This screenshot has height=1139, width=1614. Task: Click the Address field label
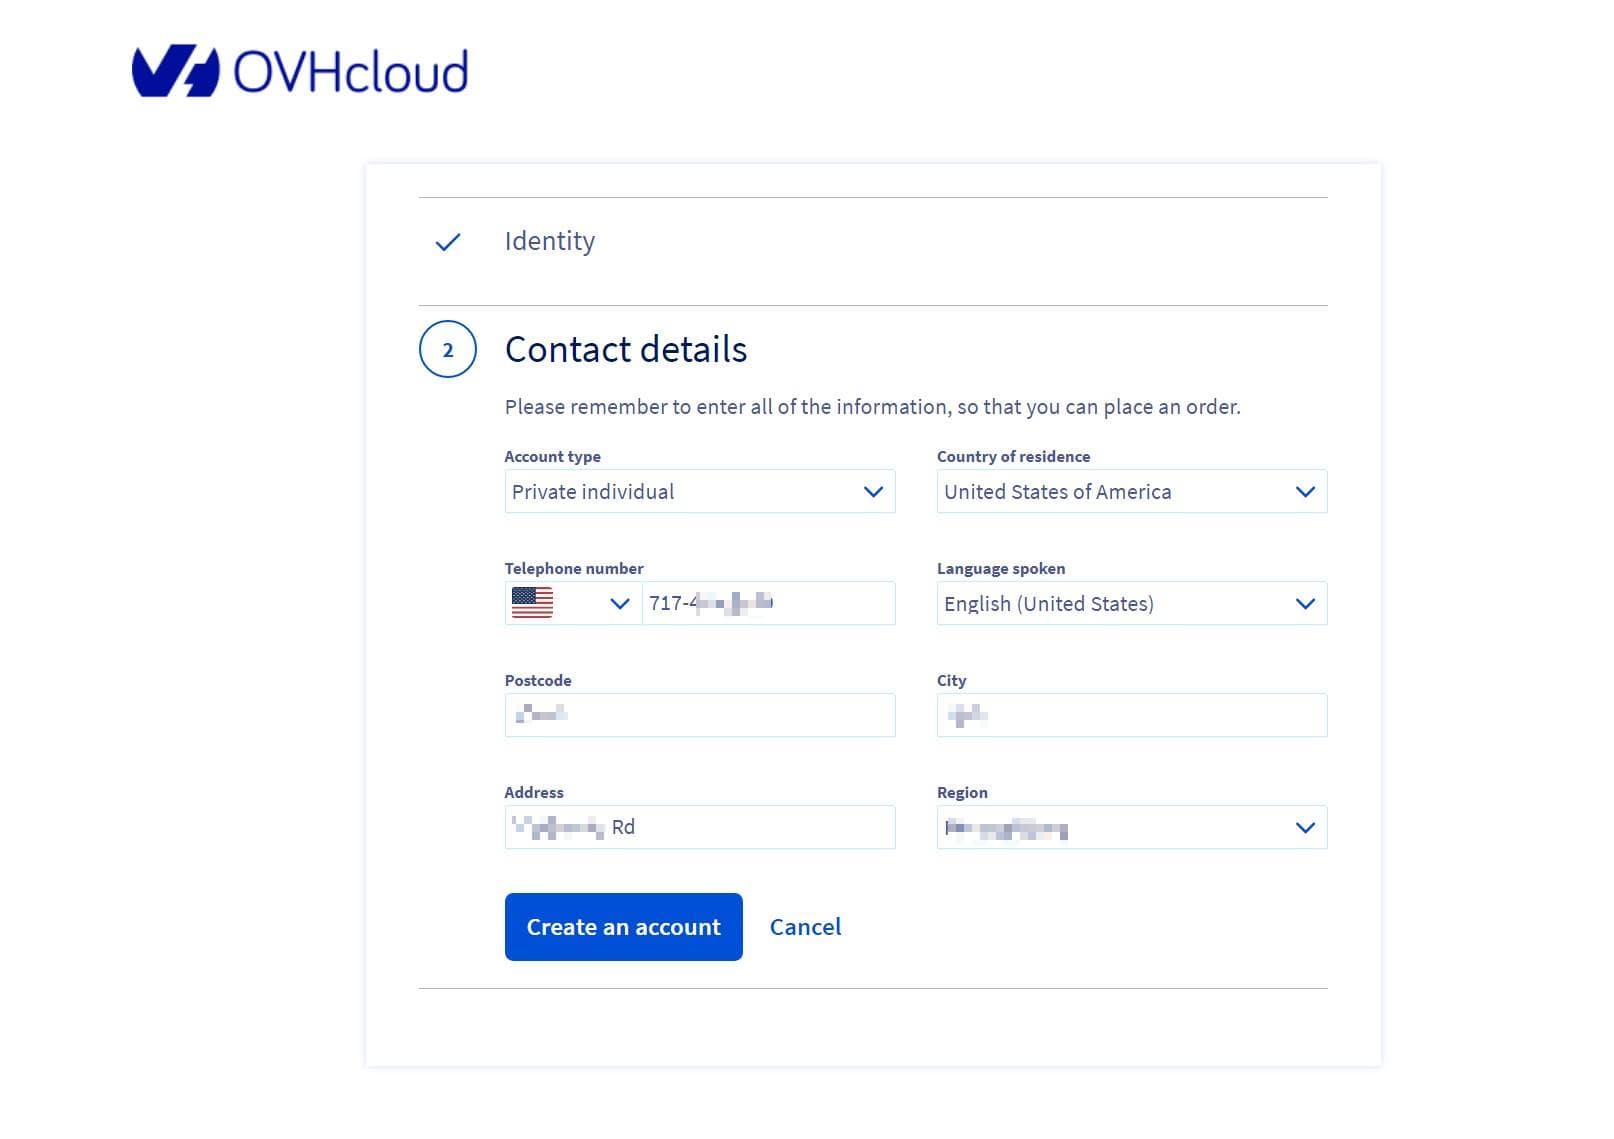click(x=534, y=793)
